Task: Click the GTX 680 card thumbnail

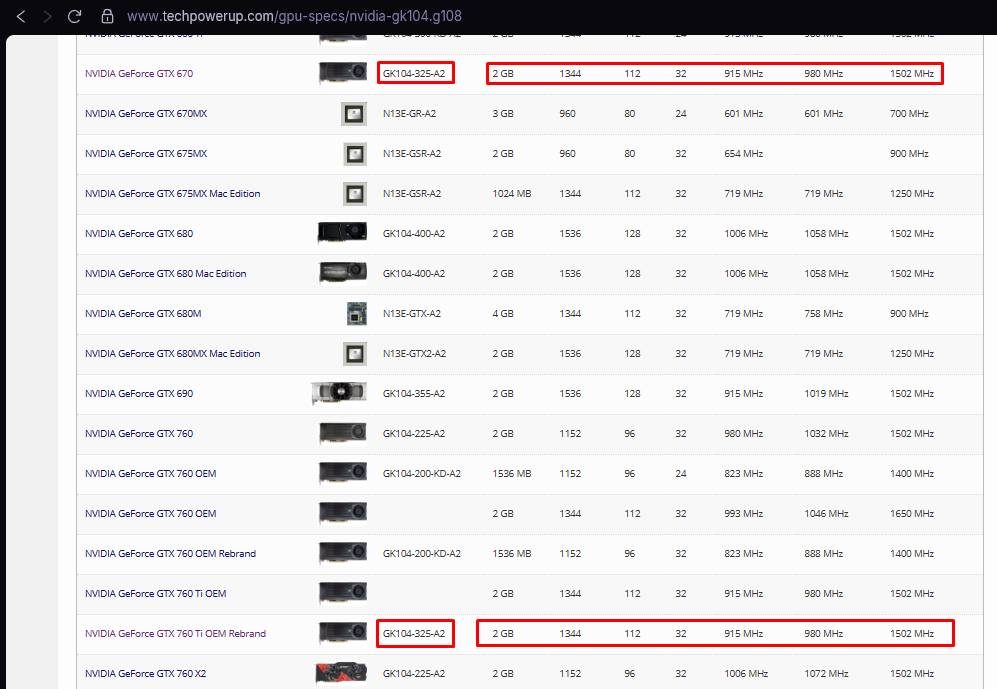Action: (342, 233)
